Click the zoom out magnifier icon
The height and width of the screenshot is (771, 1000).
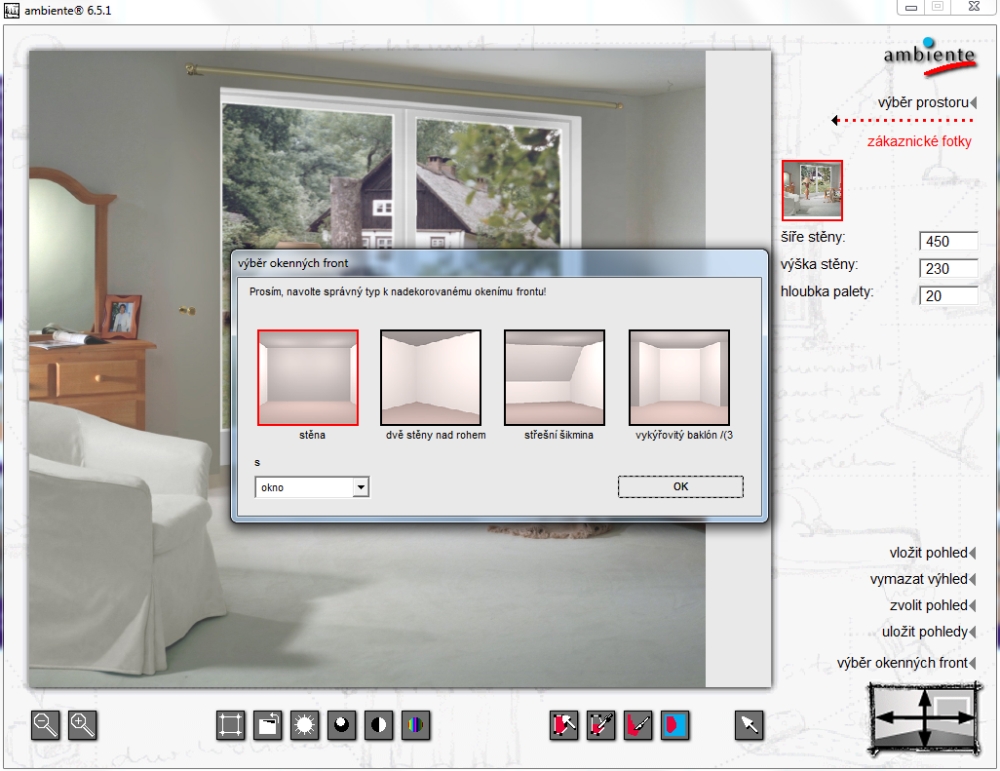(x=45, y=725)
